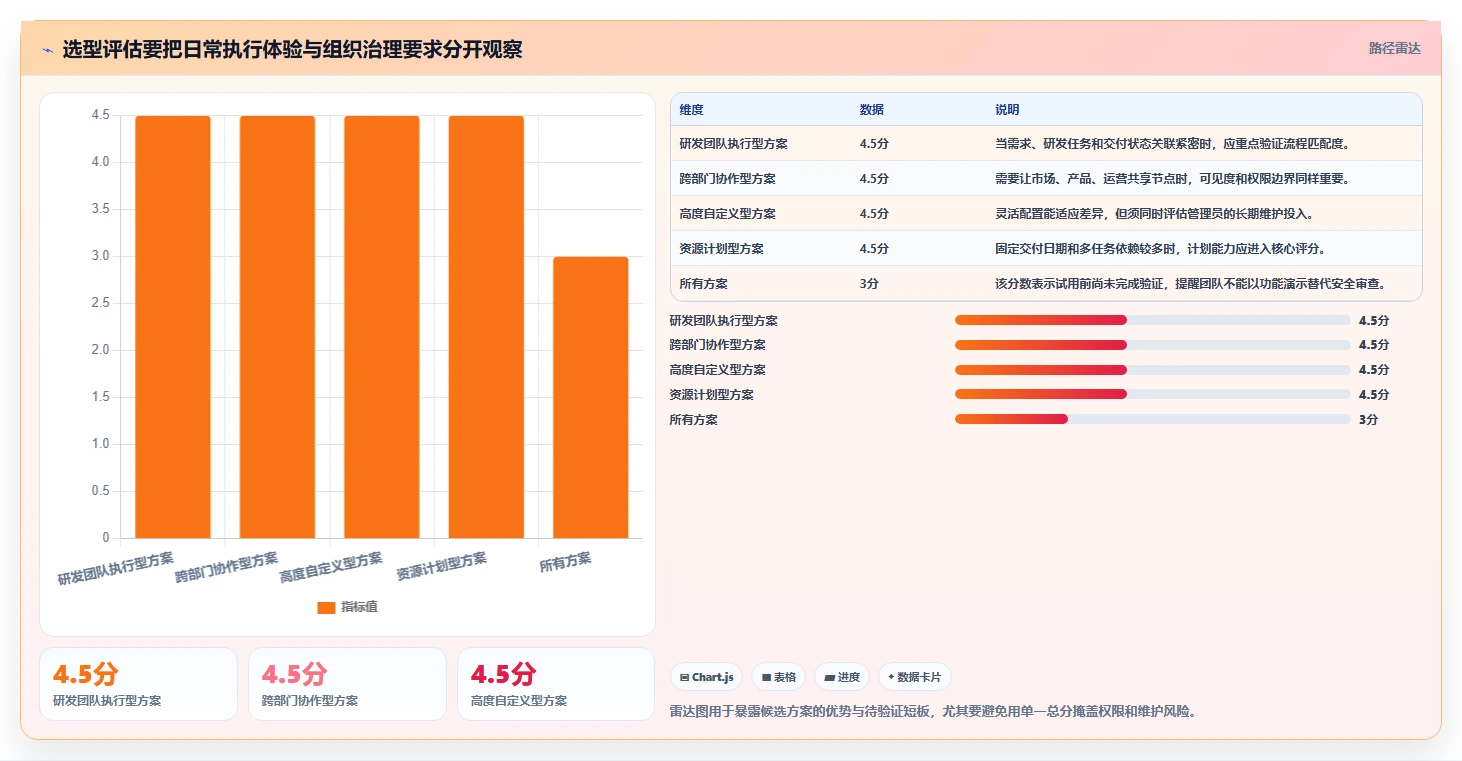1462x761 pixels.
Task: Click the 资源计划型方案 label in the progress list
Action: pyautogui.click(x=712, y=395)
